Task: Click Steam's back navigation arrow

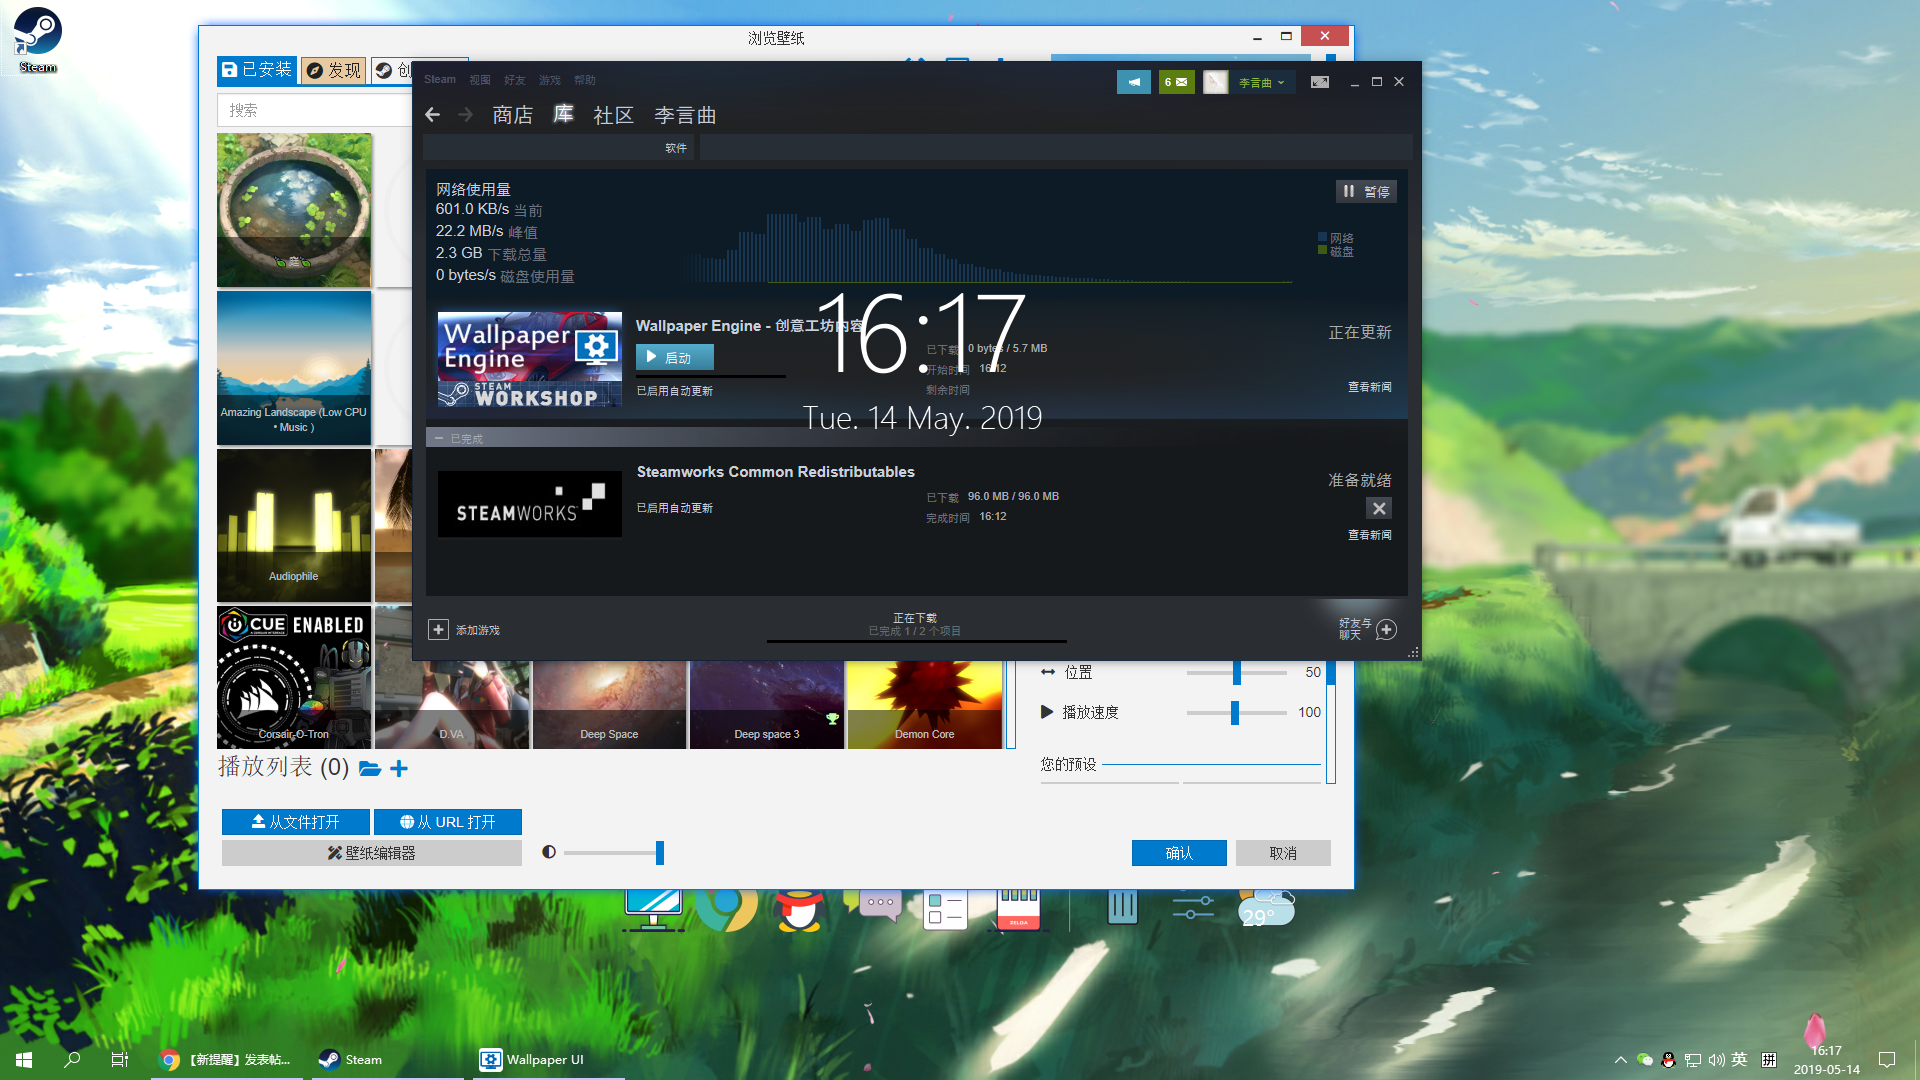Action: coord(432,115)
